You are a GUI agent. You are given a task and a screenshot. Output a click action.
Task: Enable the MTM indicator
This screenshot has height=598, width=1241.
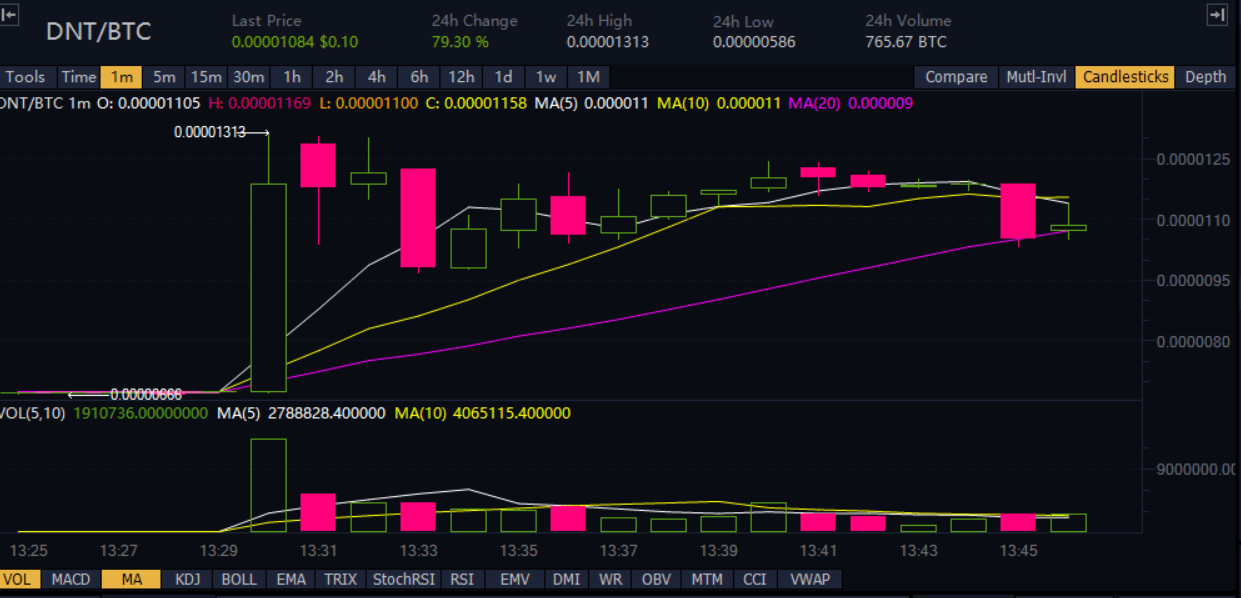[x=707, y=579]
